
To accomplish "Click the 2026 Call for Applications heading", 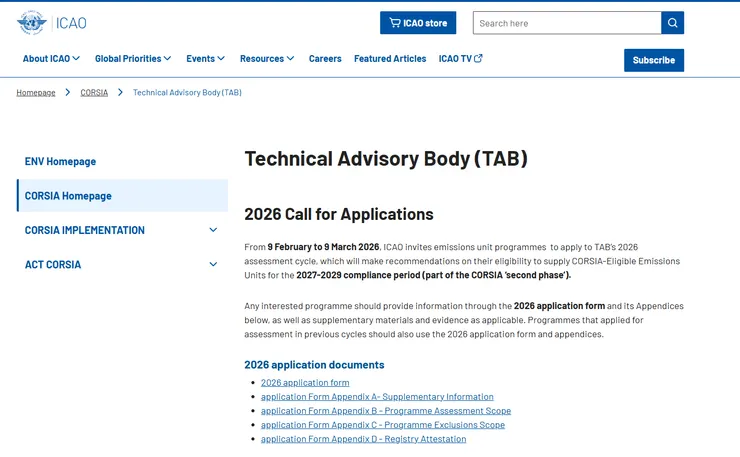I will pos(339,214).
